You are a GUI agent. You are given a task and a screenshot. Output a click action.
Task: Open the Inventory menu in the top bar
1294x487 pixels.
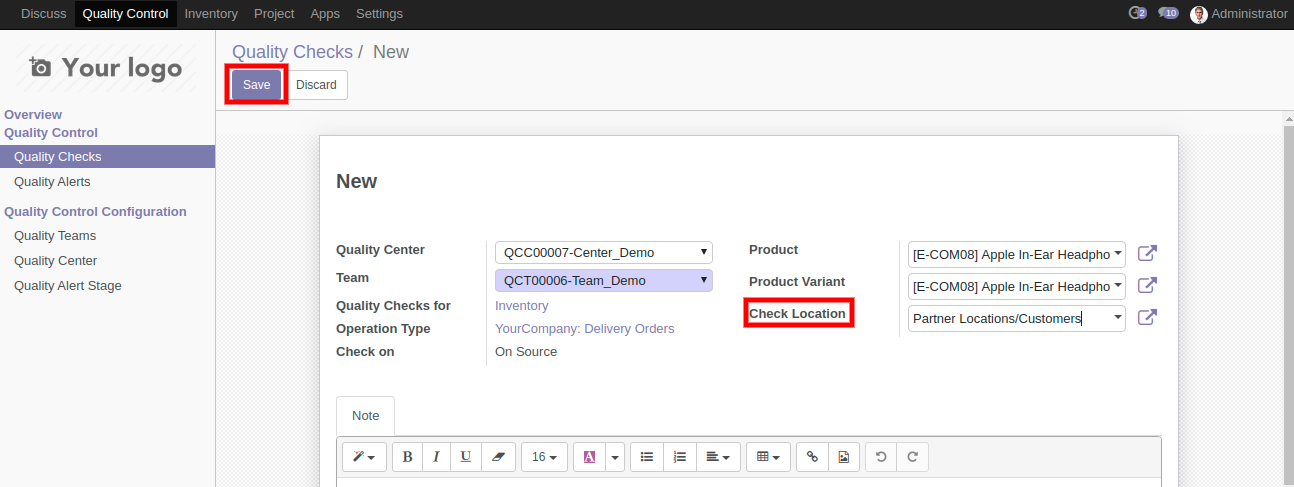211,14
